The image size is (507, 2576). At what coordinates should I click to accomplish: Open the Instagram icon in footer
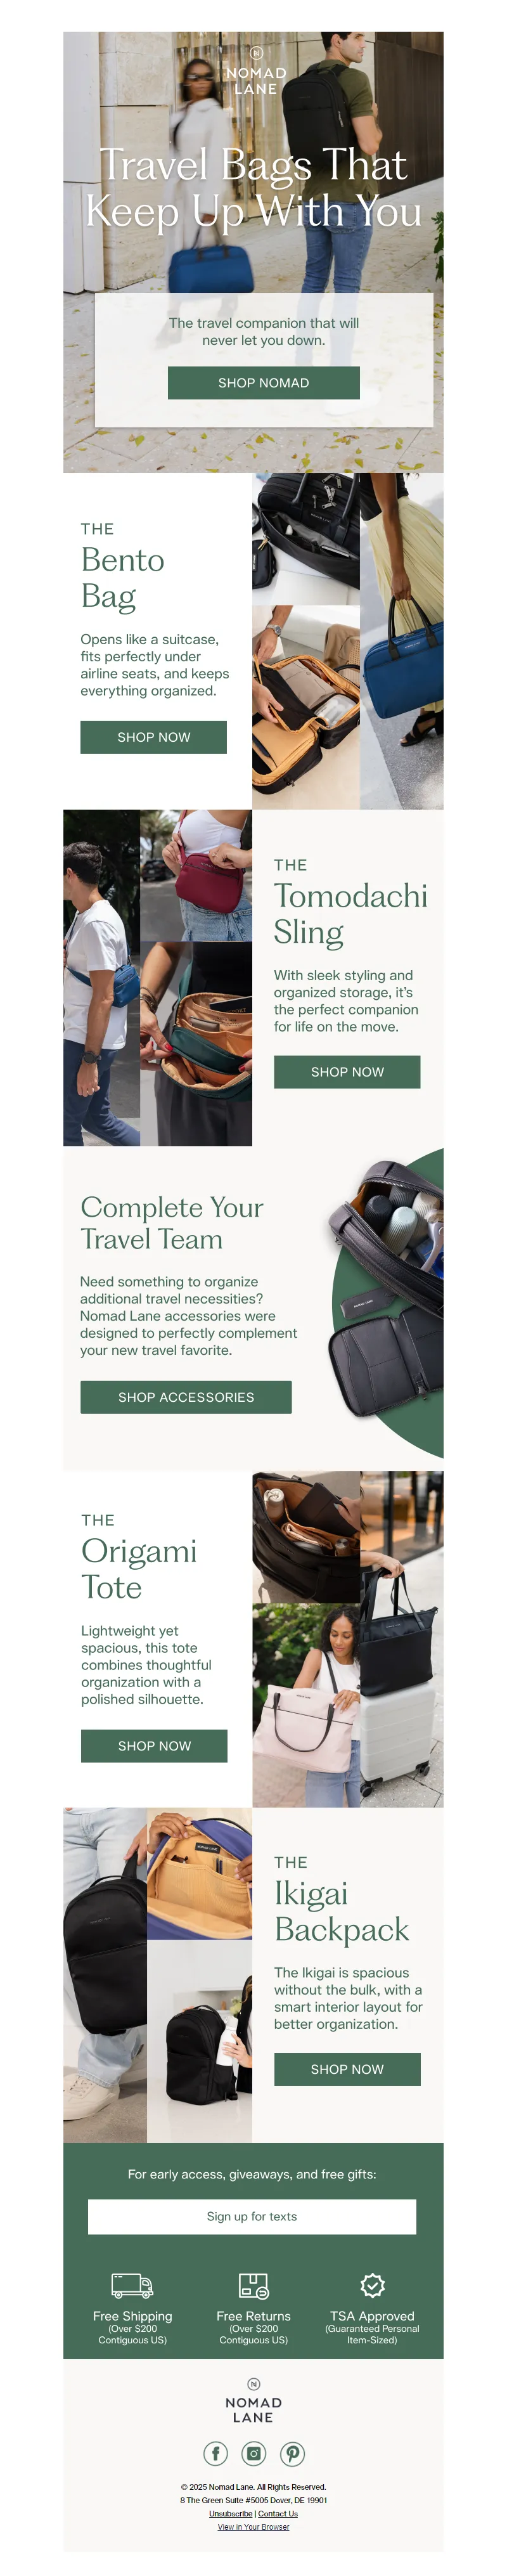click(254, 2453)
